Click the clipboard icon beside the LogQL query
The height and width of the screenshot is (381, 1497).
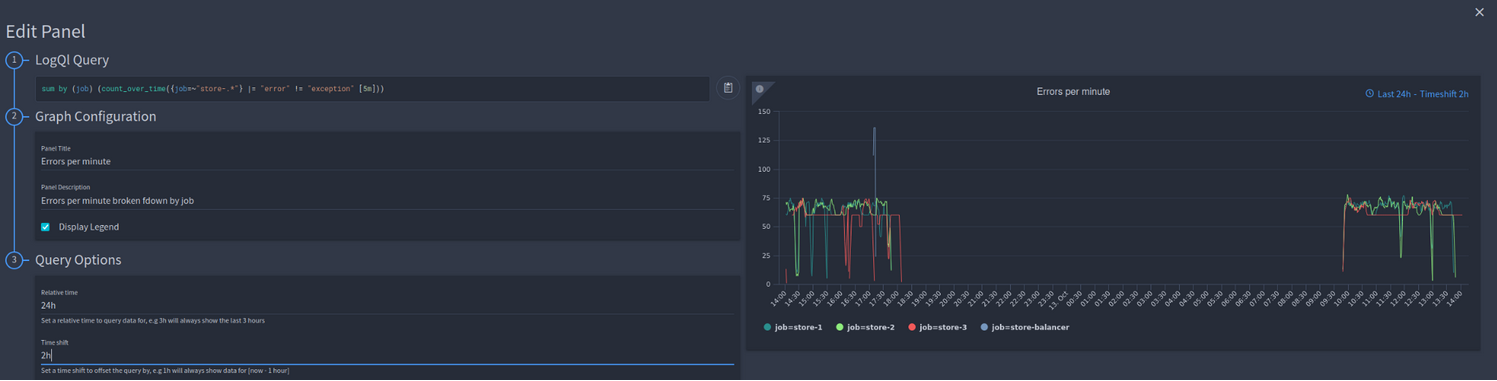pyautogui.click(x=728, y=88)
